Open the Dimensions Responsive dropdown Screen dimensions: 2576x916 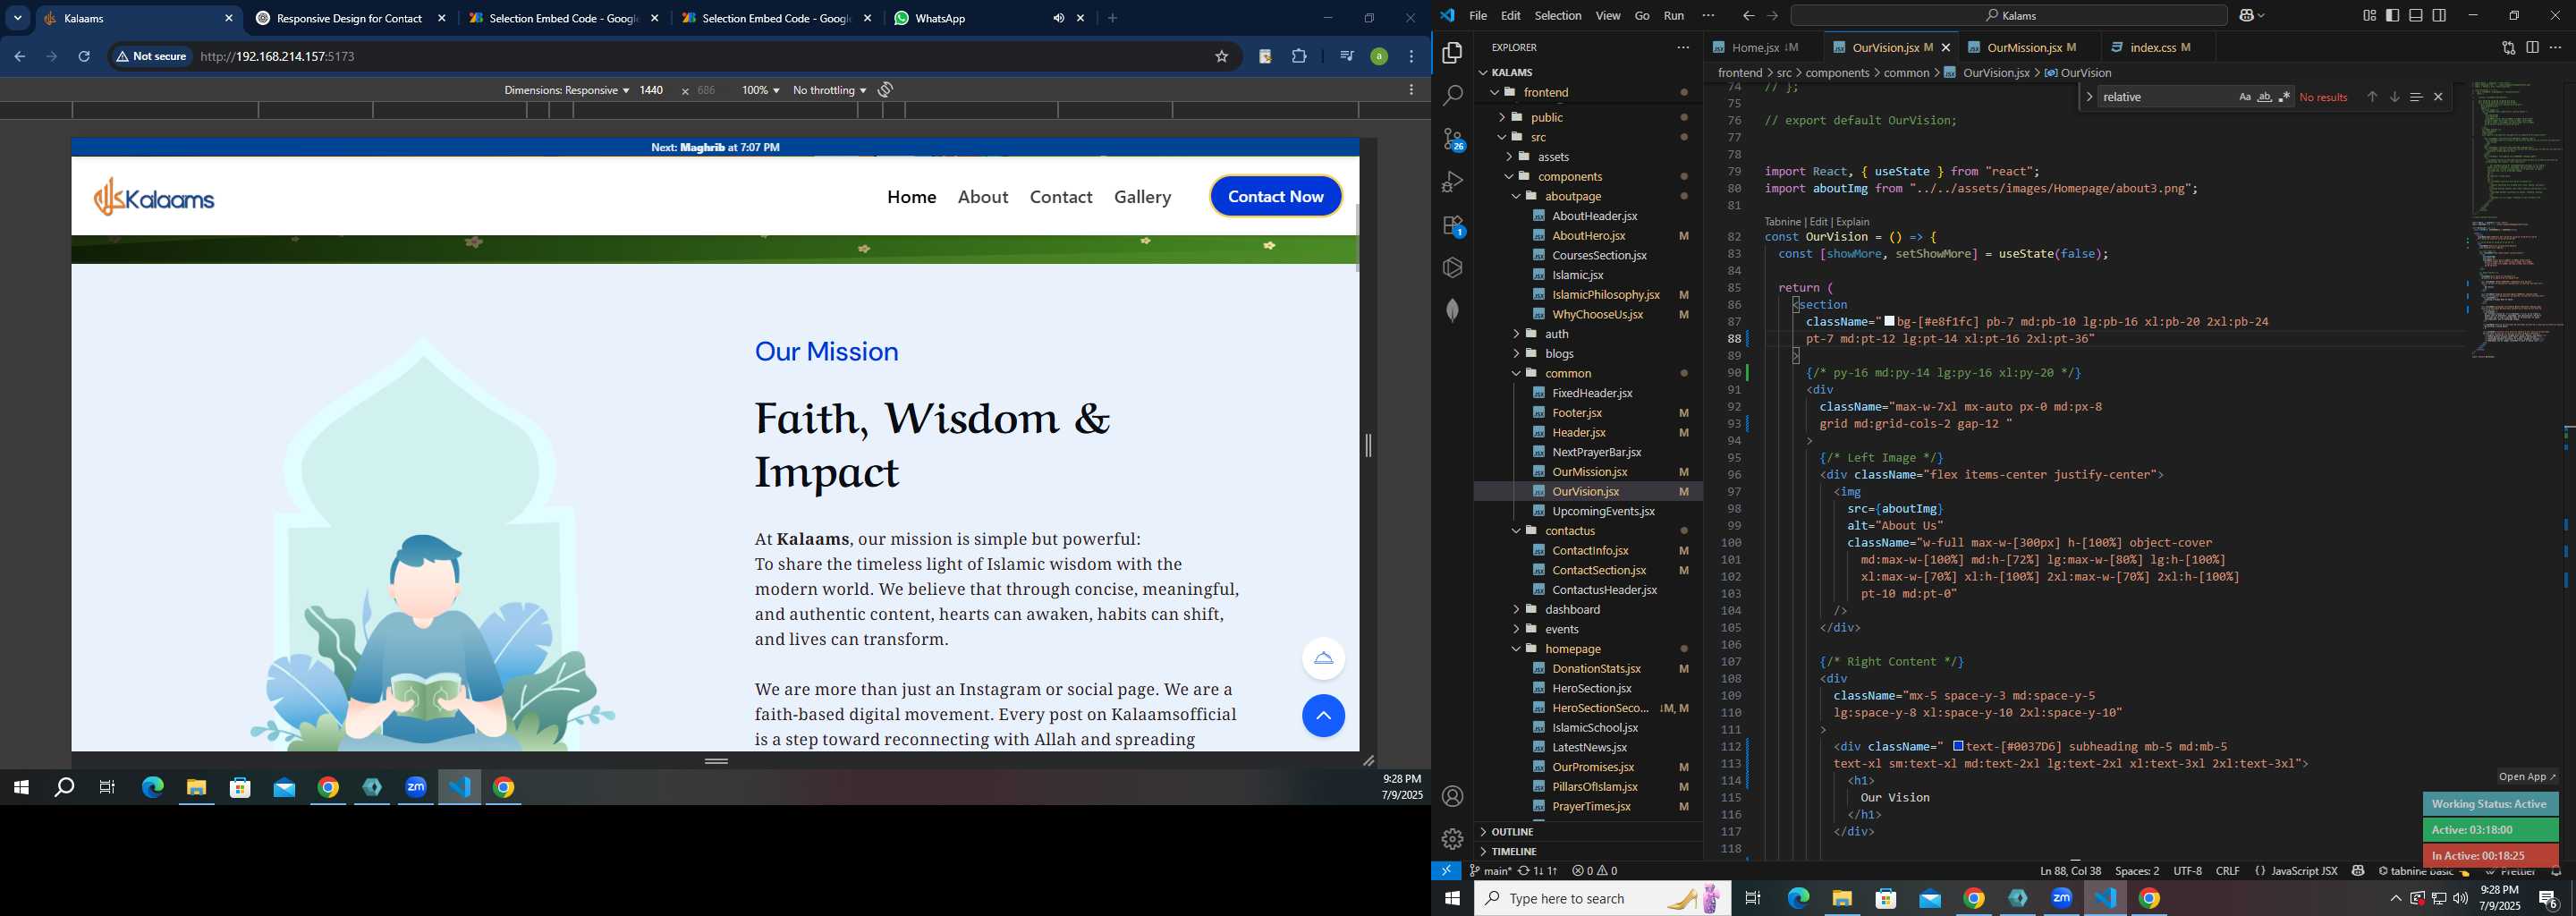pyautogui.click(x=566, y=90)
